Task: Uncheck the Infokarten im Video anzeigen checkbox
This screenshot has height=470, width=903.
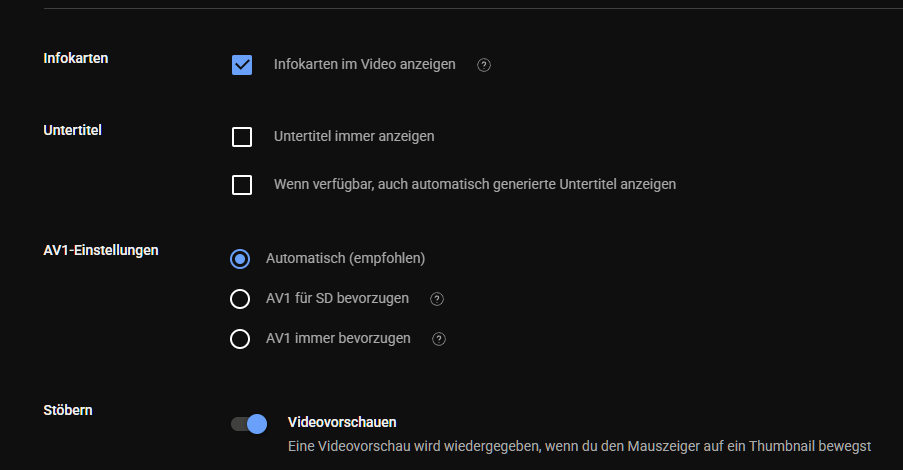Action: [241, 65]
